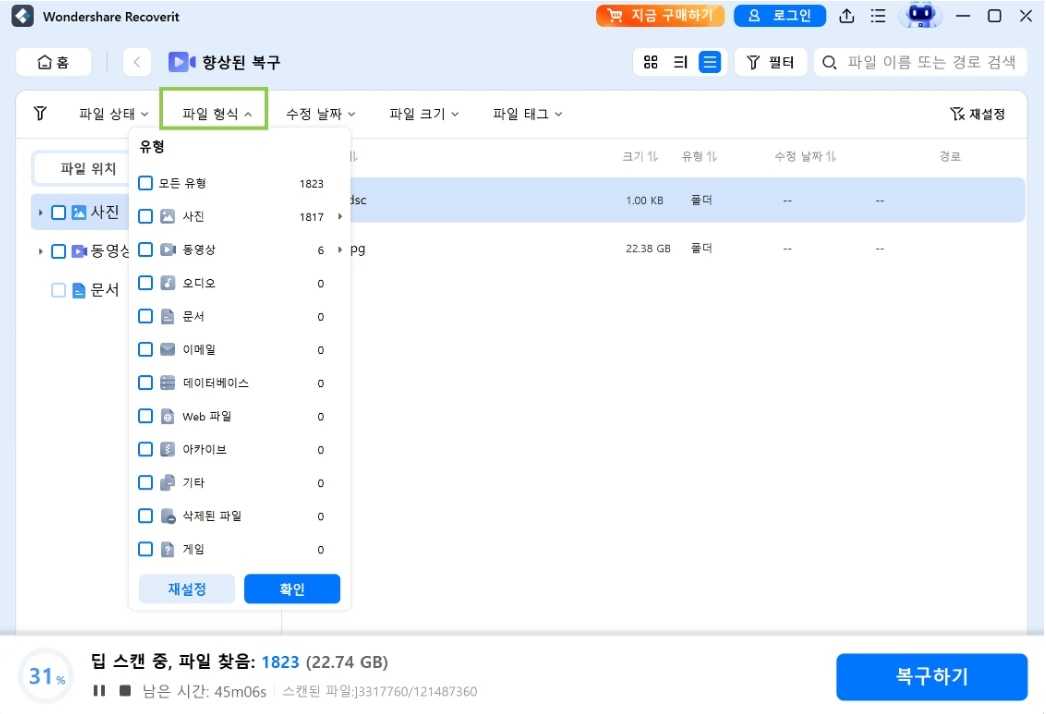Image resolution: width=1046 pixels, height=714 pixels.
Task: Sort by the 크기 column header
Action: point(640,157)
